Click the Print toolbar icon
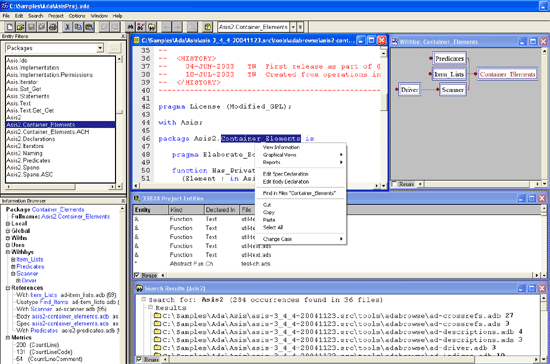This screenshot has width=550, height=364. tap(53, 27)
